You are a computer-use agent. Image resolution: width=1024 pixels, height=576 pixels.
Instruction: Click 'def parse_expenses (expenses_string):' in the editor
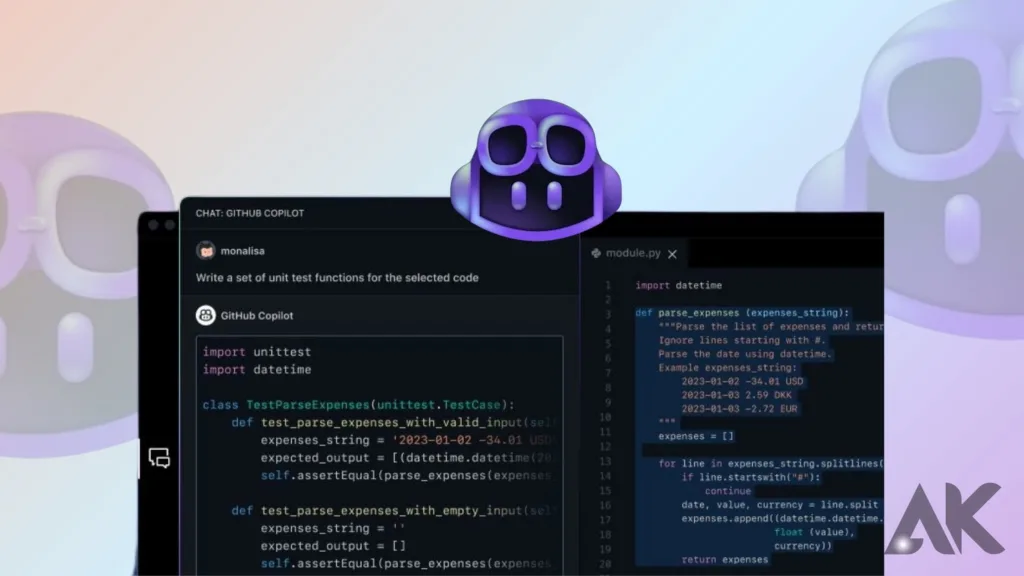point(743,313)
